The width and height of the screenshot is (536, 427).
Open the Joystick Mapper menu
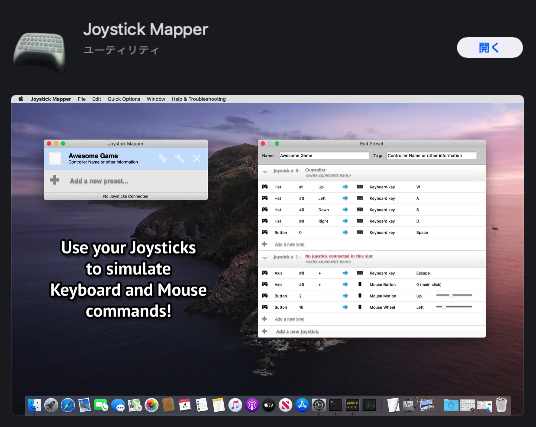(x=51, y=99)
